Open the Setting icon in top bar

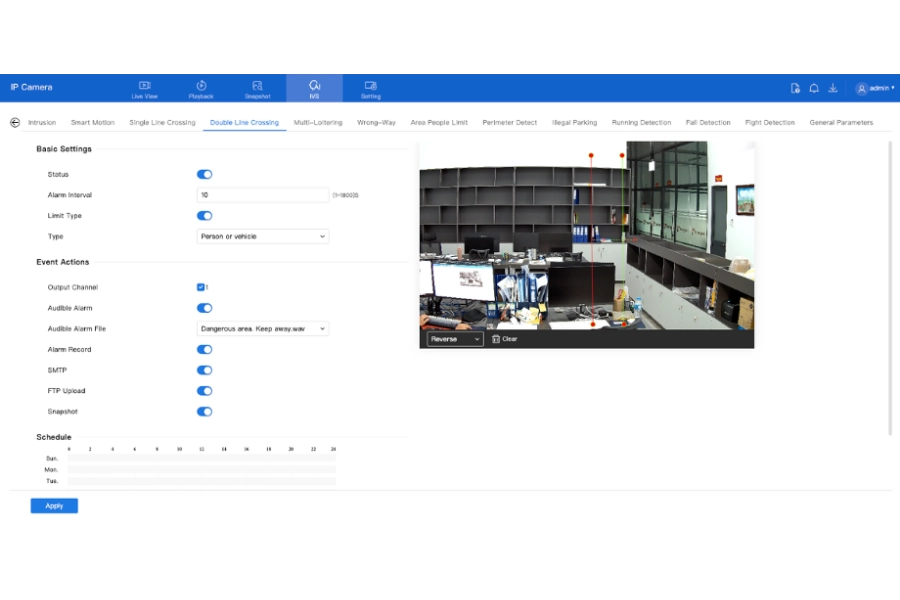371,86
